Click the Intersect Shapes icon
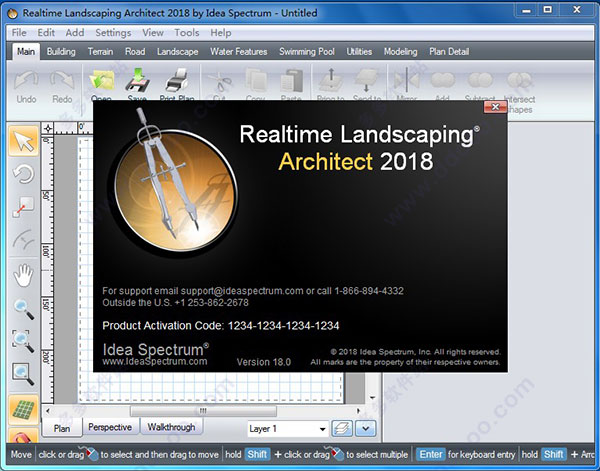600x471 pixels. coord(519,80)
